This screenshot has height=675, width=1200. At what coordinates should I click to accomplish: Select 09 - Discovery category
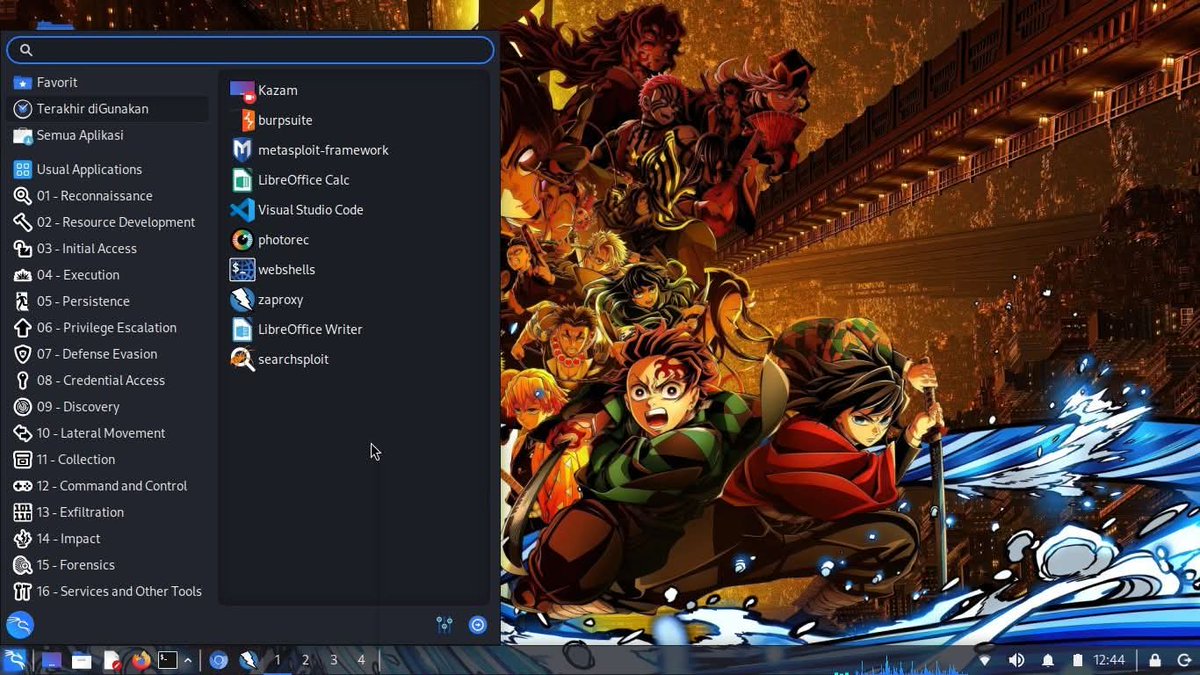click(x=109, y=407)
